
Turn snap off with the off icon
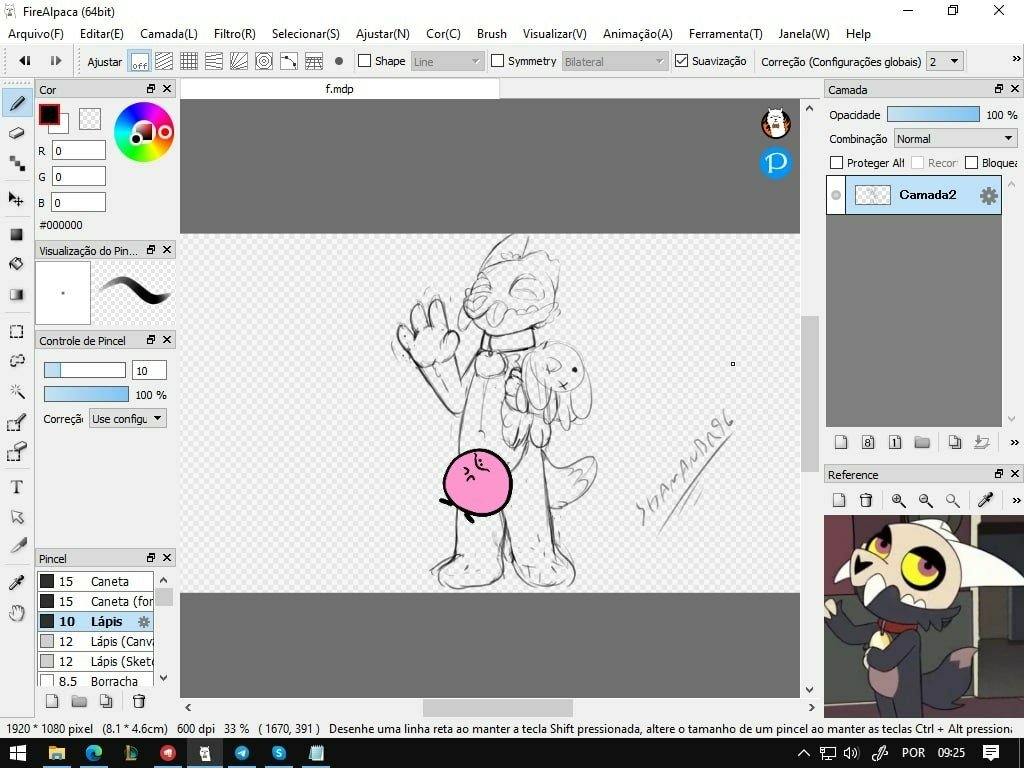point(139,61)
